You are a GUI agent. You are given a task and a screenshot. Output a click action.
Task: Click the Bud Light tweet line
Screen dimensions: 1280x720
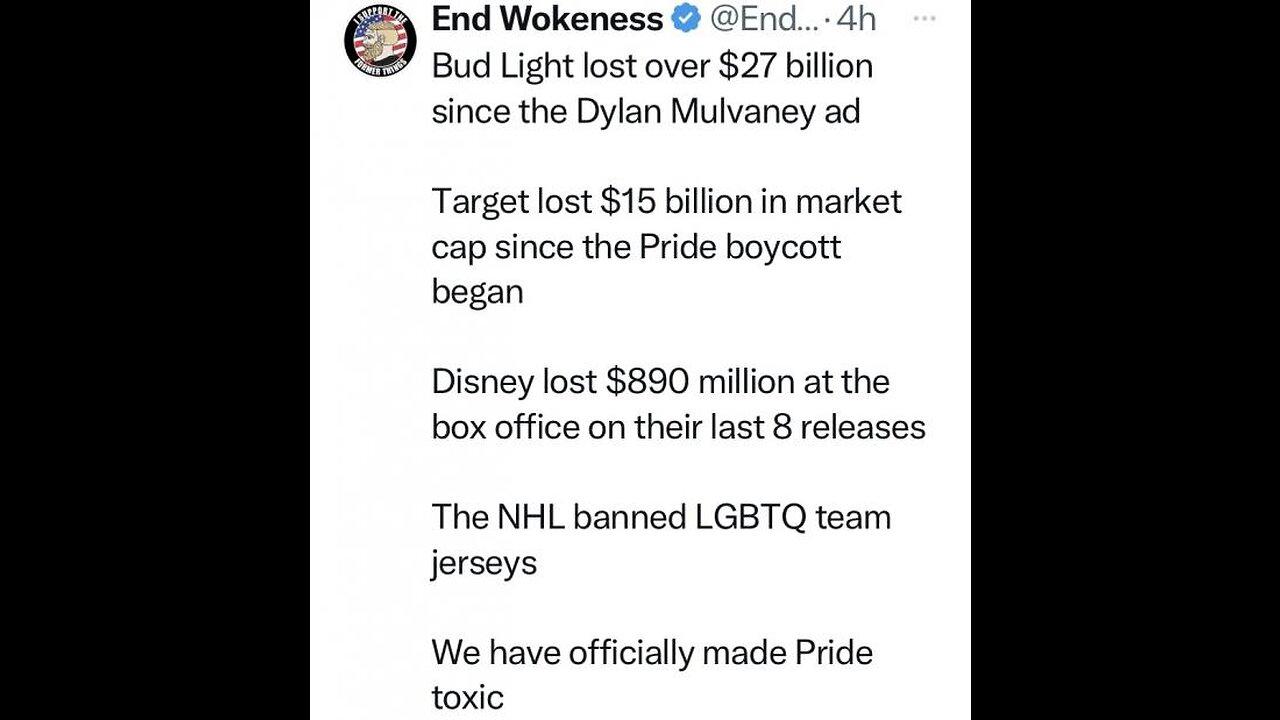[651, 66]
